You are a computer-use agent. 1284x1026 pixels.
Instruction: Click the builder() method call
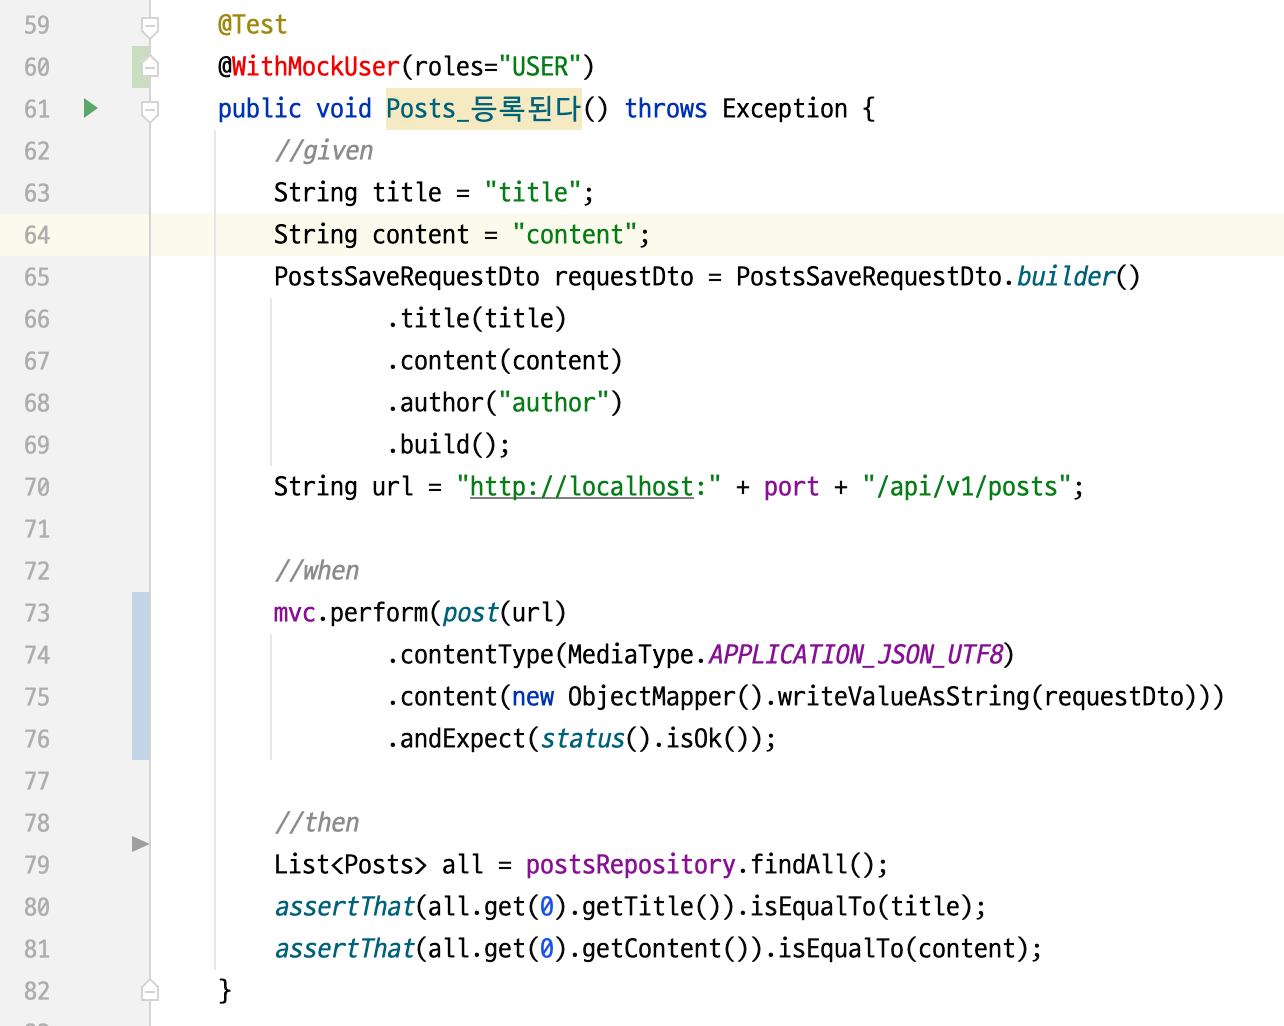1078,277
